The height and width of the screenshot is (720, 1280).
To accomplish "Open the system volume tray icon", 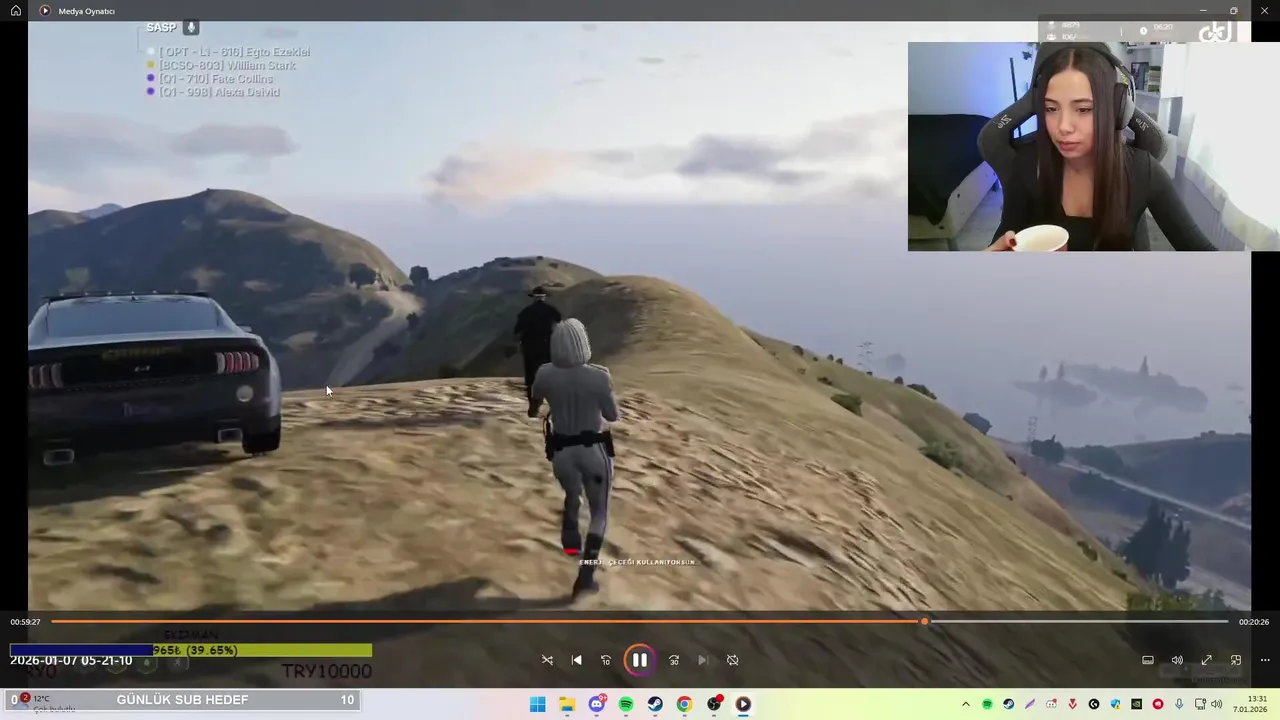I will (1217, 704).
